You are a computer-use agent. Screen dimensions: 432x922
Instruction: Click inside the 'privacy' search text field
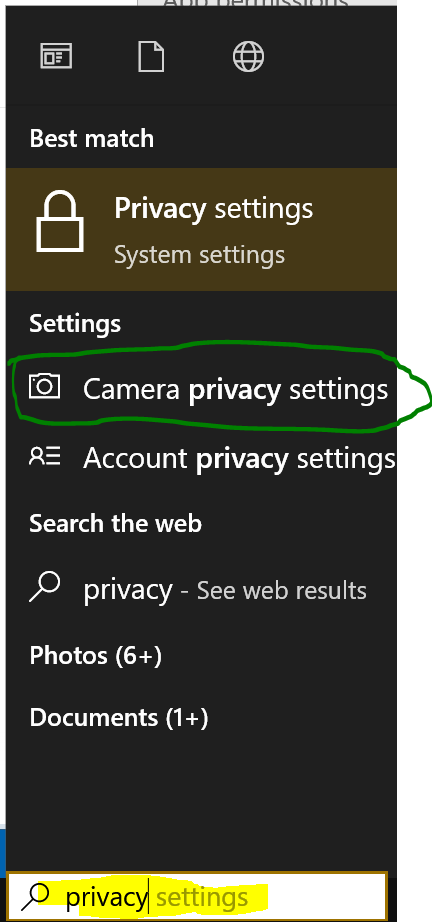click(197, 897)
